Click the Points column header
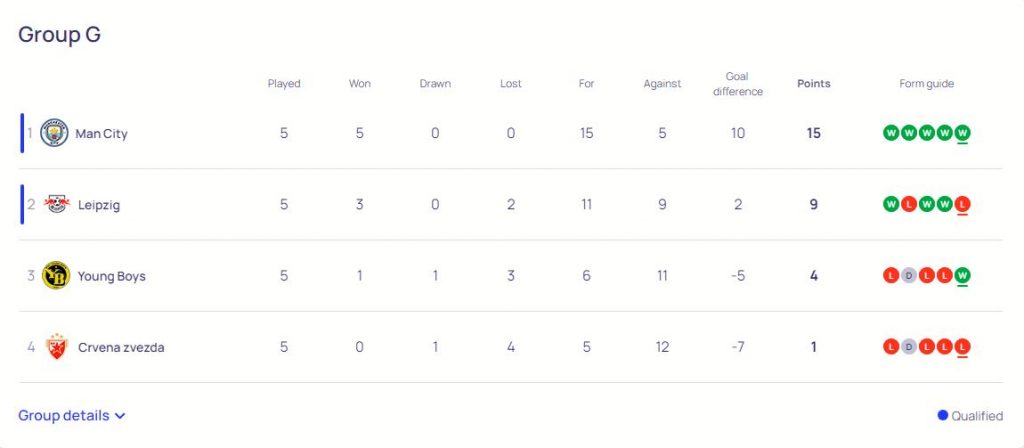Screen dimensions: 1024x448 (x=813, y=84)
